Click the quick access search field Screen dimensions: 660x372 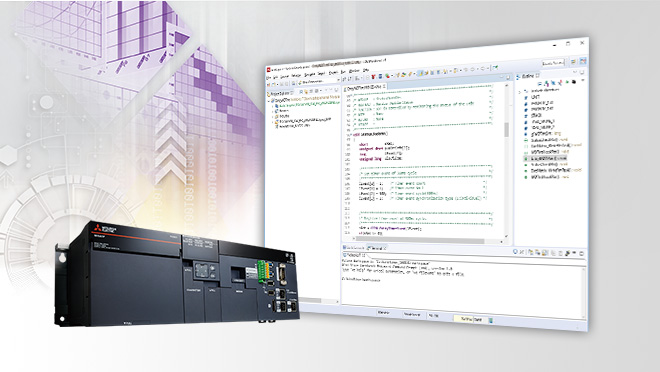(553, 63)
